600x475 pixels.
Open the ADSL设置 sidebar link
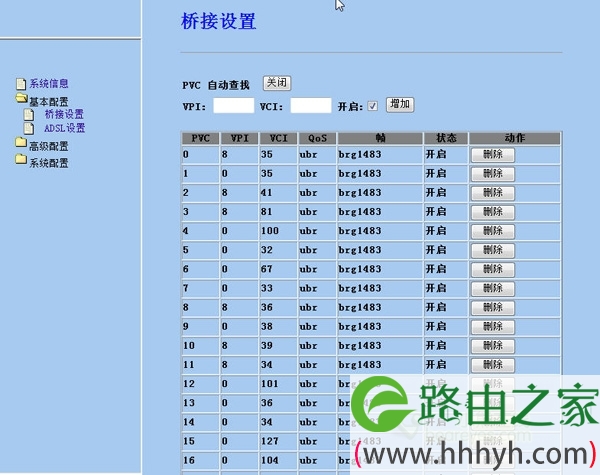point(64,128)
